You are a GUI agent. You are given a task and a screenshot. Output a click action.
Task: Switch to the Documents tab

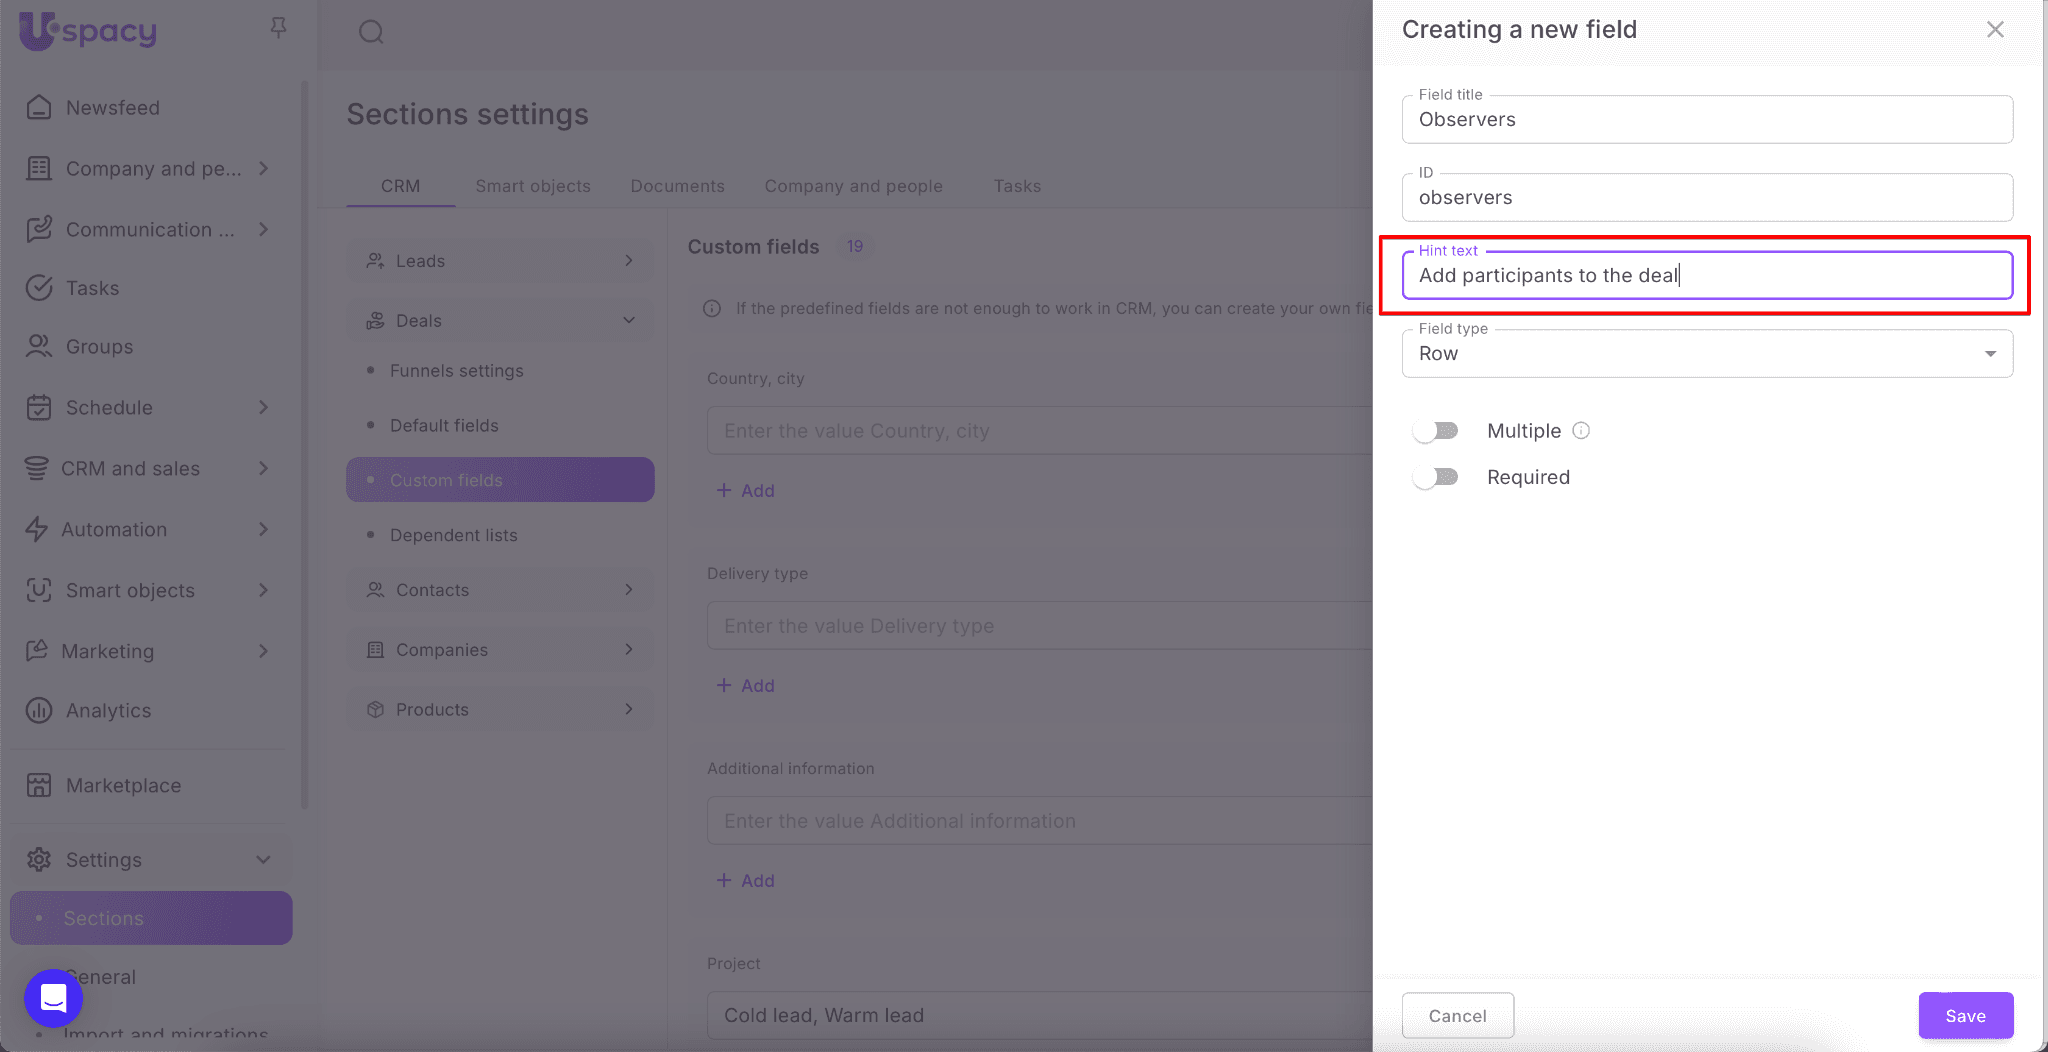point(677,186)
